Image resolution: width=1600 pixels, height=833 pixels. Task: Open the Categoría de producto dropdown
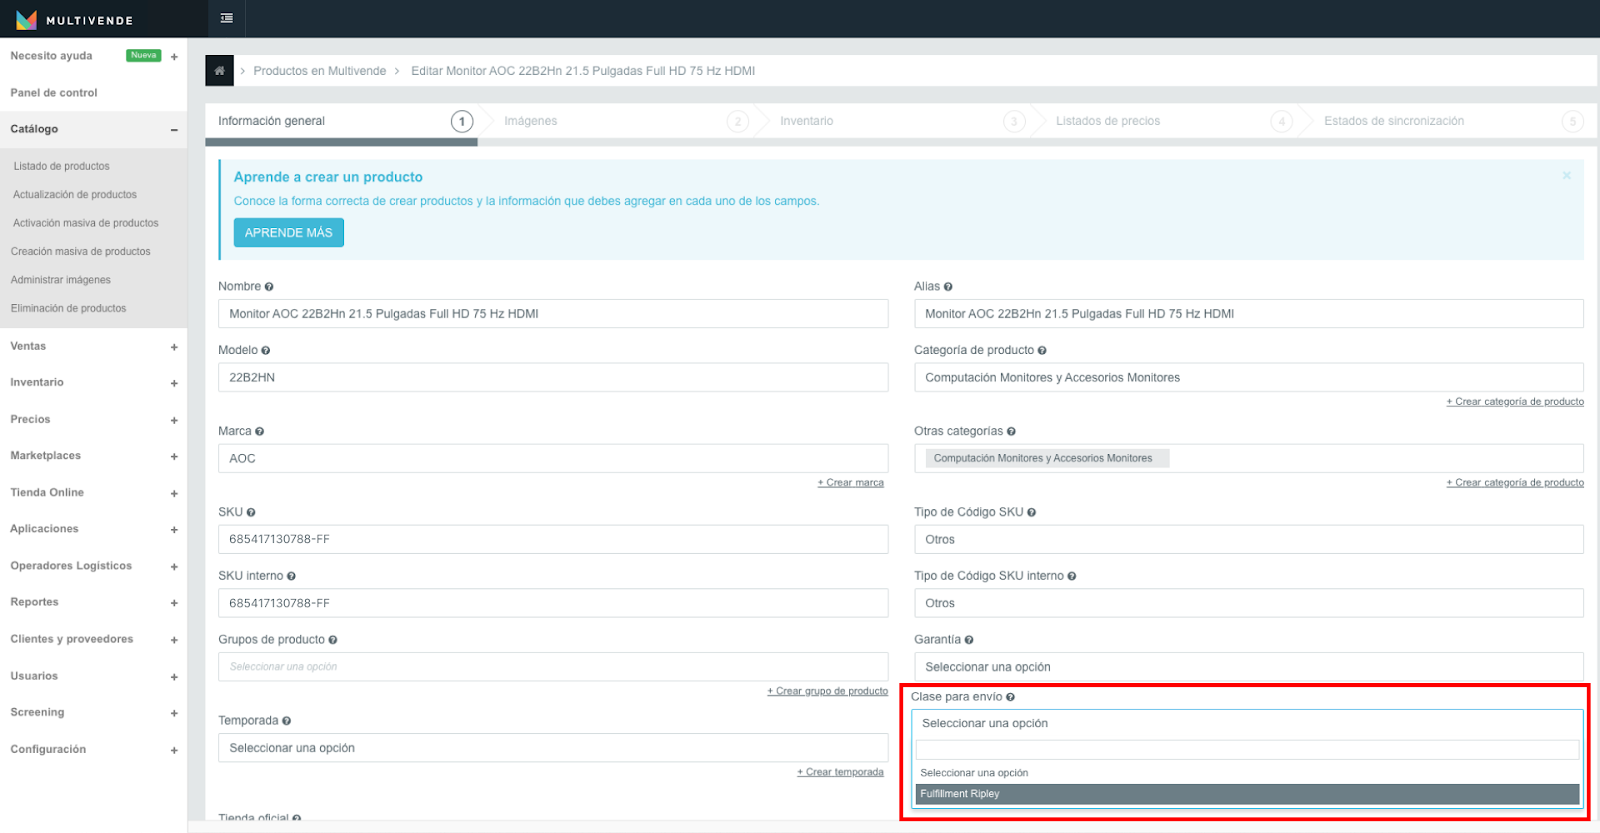[x=1249, y=378]
